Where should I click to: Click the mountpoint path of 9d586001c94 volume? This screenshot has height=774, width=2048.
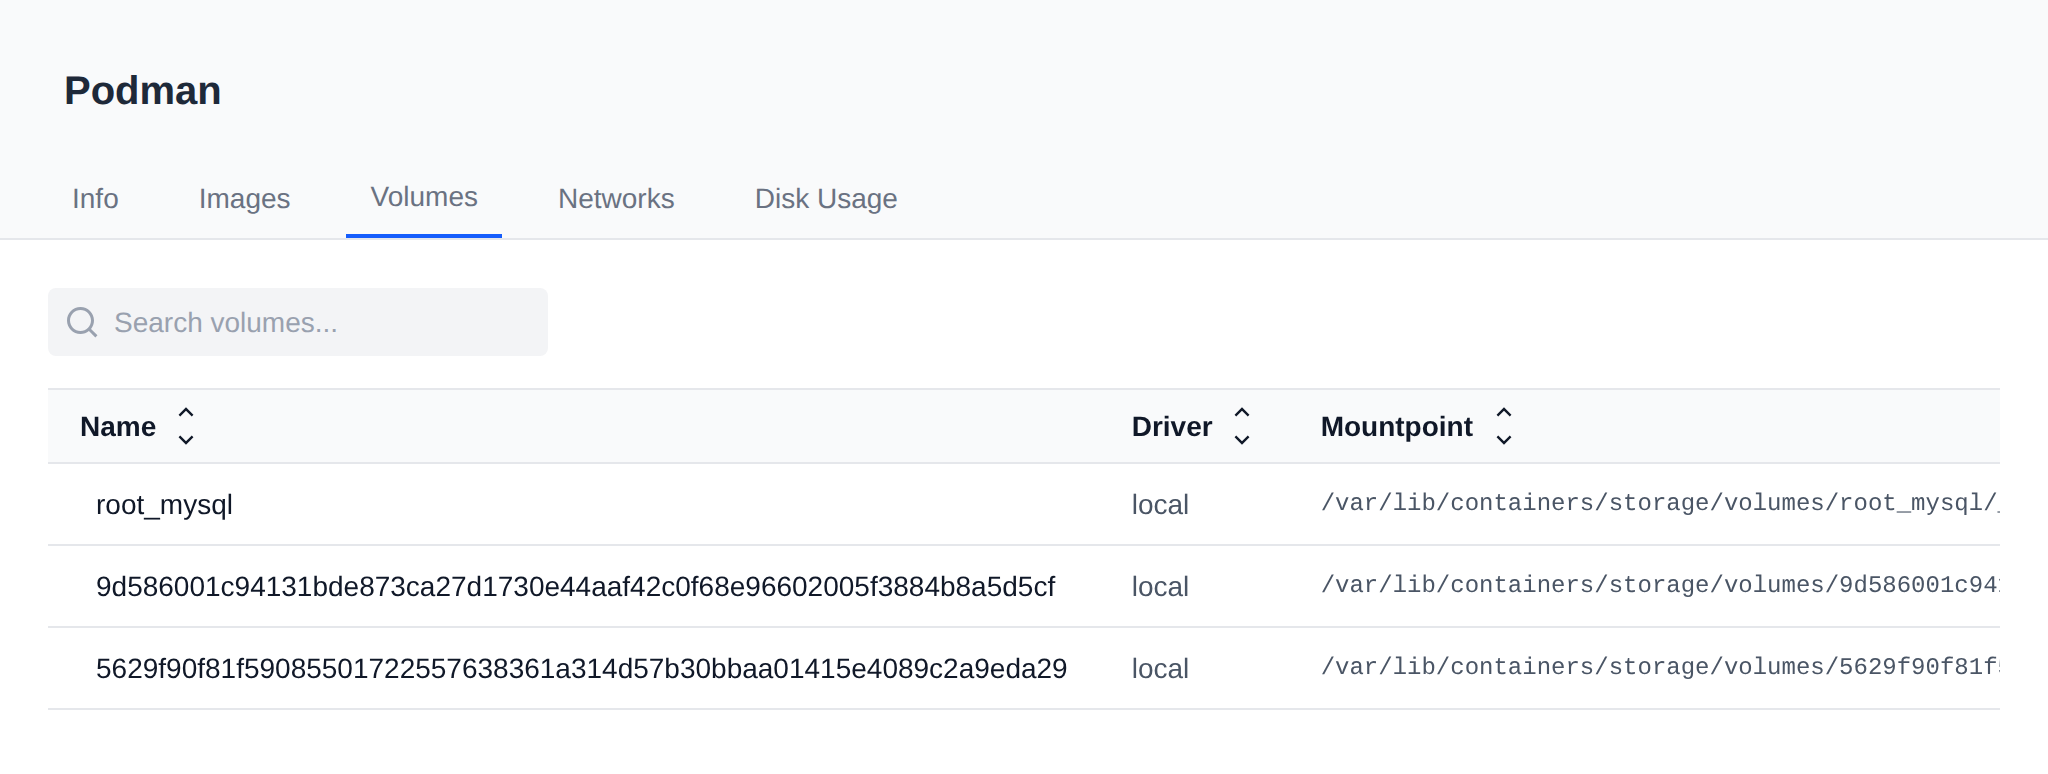click(1660, 585)
